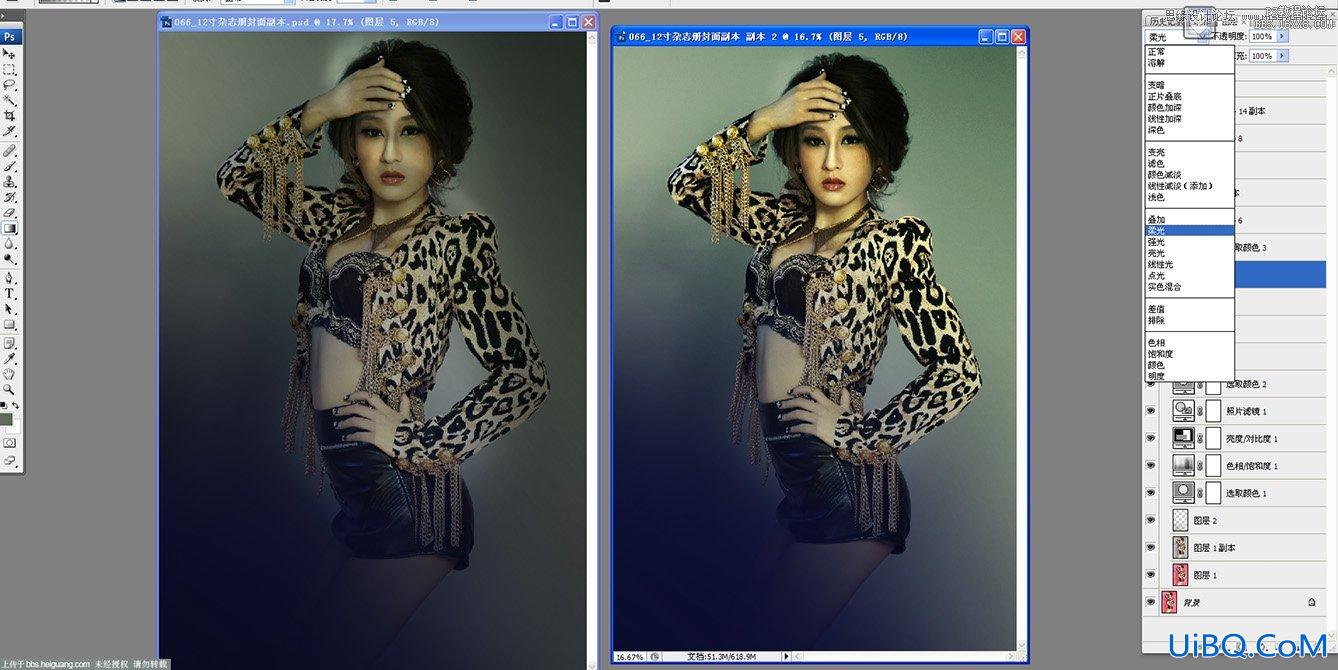Image resolution: width=1338 pixels, height=670 pixels.
Task: Click the Ps logo at toolbar top
Action: point(9,36)
